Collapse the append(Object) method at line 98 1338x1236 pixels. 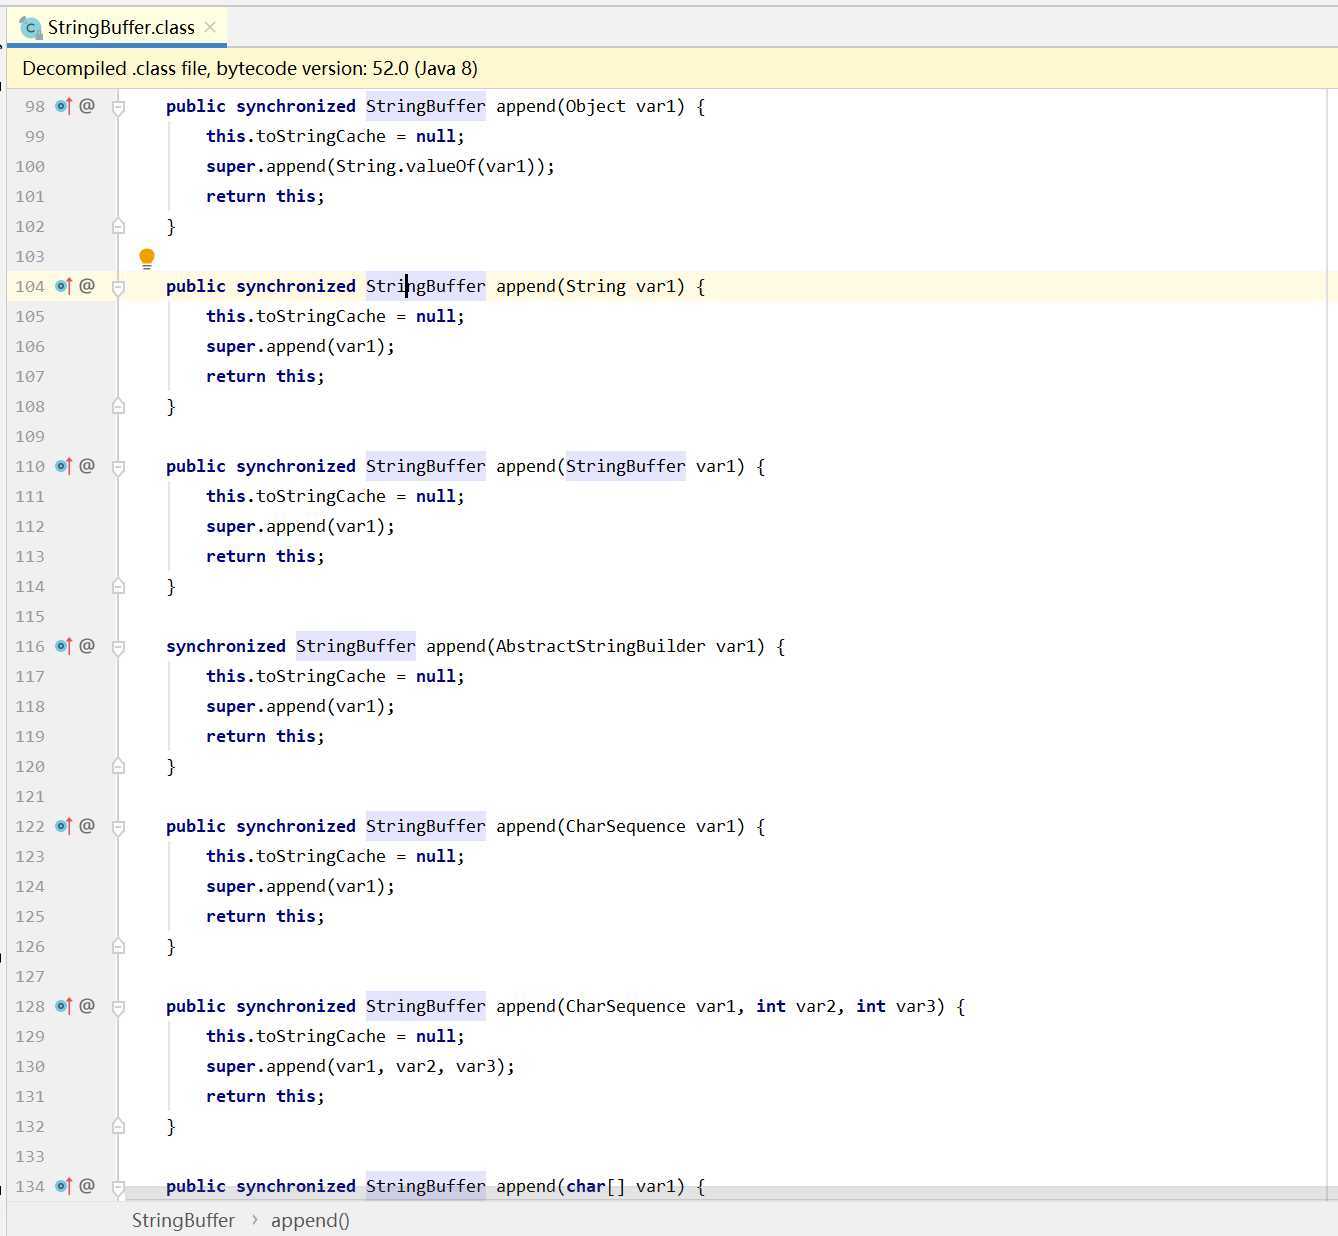pyautogui.click(x=118, y=107)
